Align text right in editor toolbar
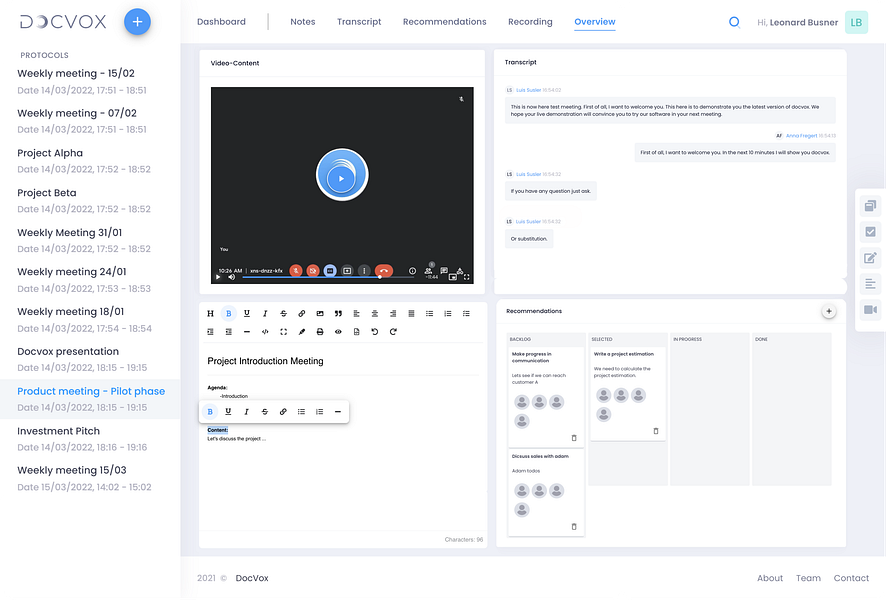The width and height of the screenshot is (886, 600). 393,314
